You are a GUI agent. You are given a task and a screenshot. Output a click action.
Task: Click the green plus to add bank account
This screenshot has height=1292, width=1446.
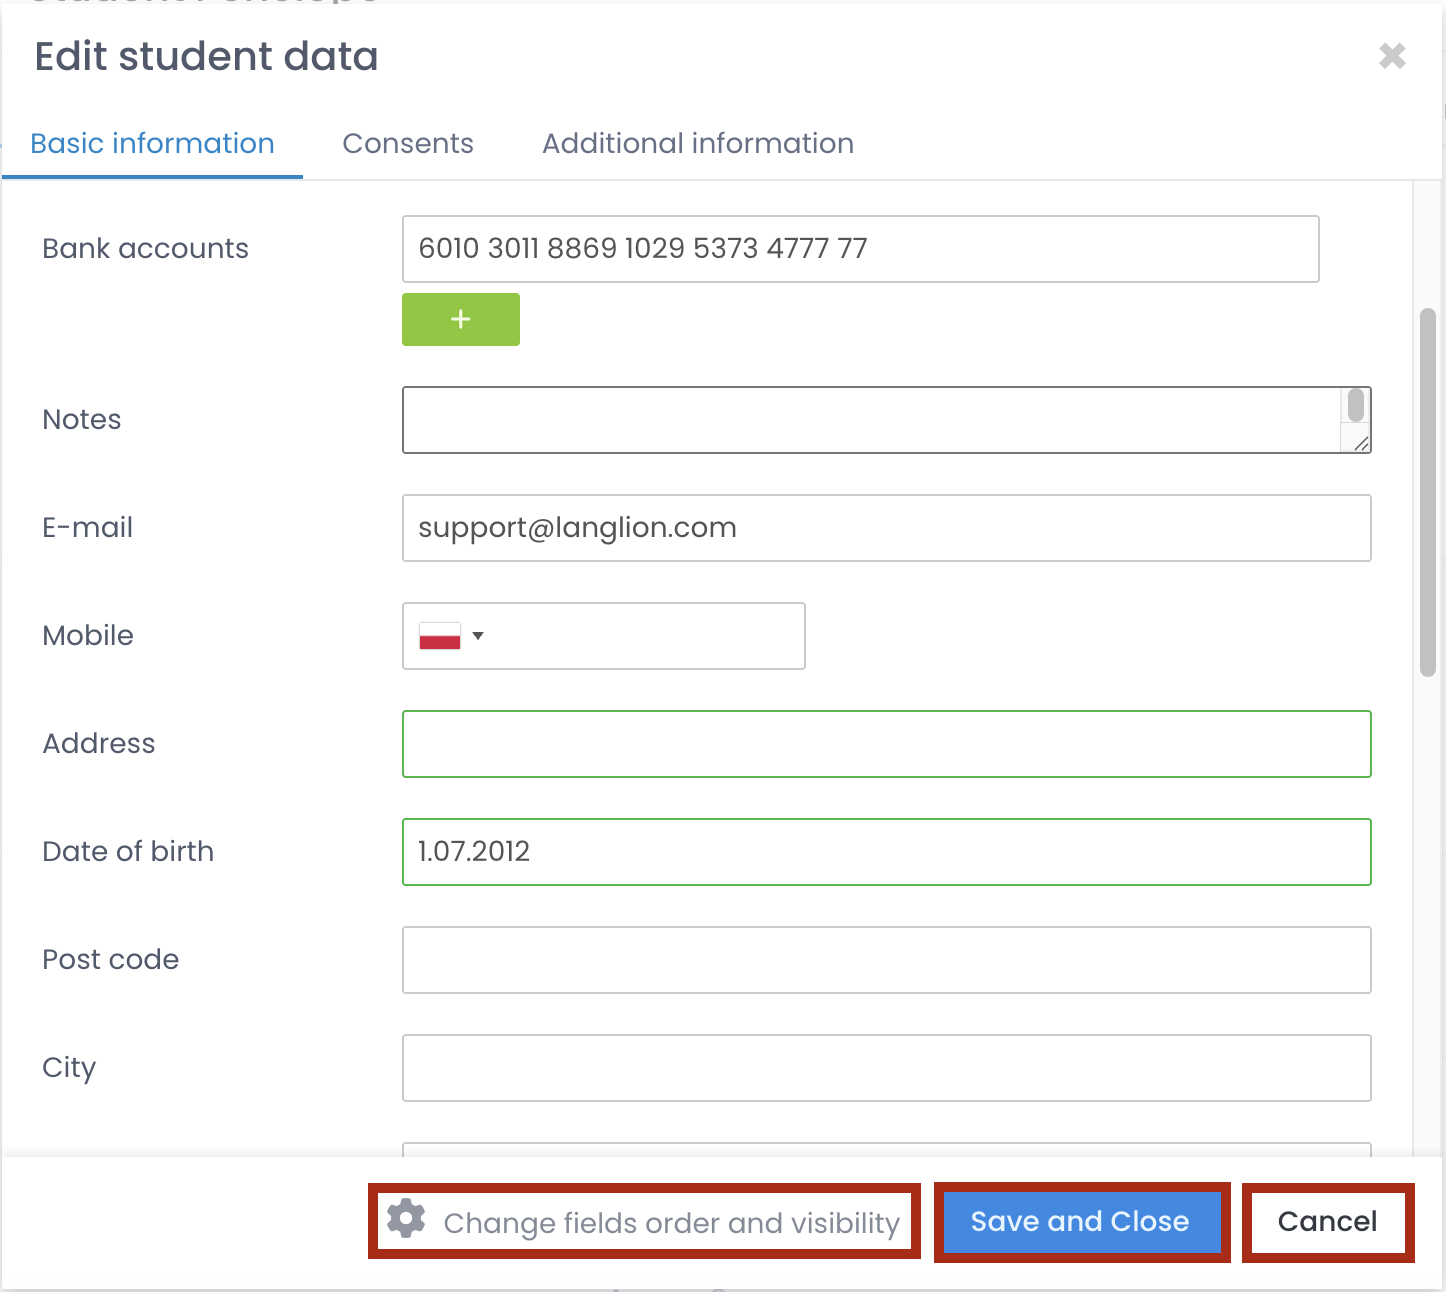pos(460,319)
